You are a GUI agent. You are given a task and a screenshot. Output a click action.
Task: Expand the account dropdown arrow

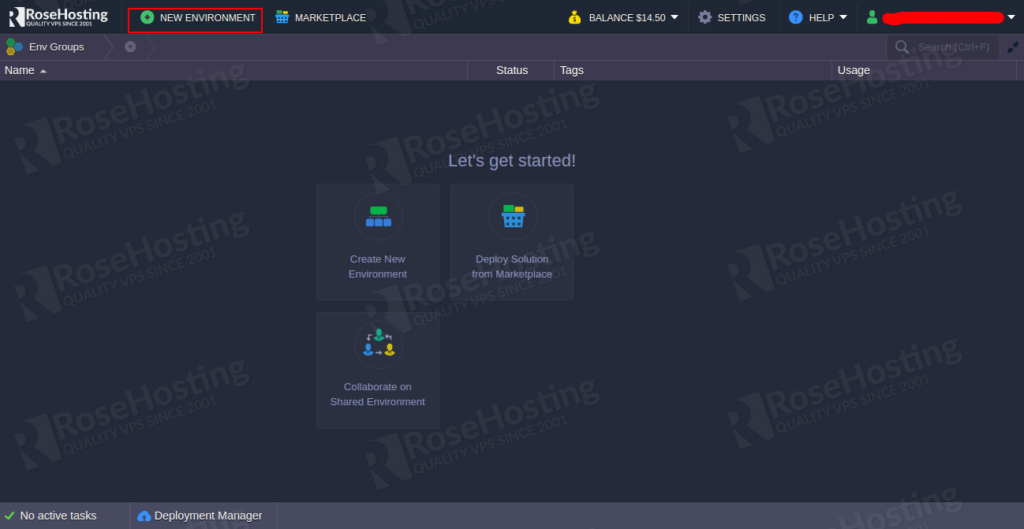[1012, 17]
